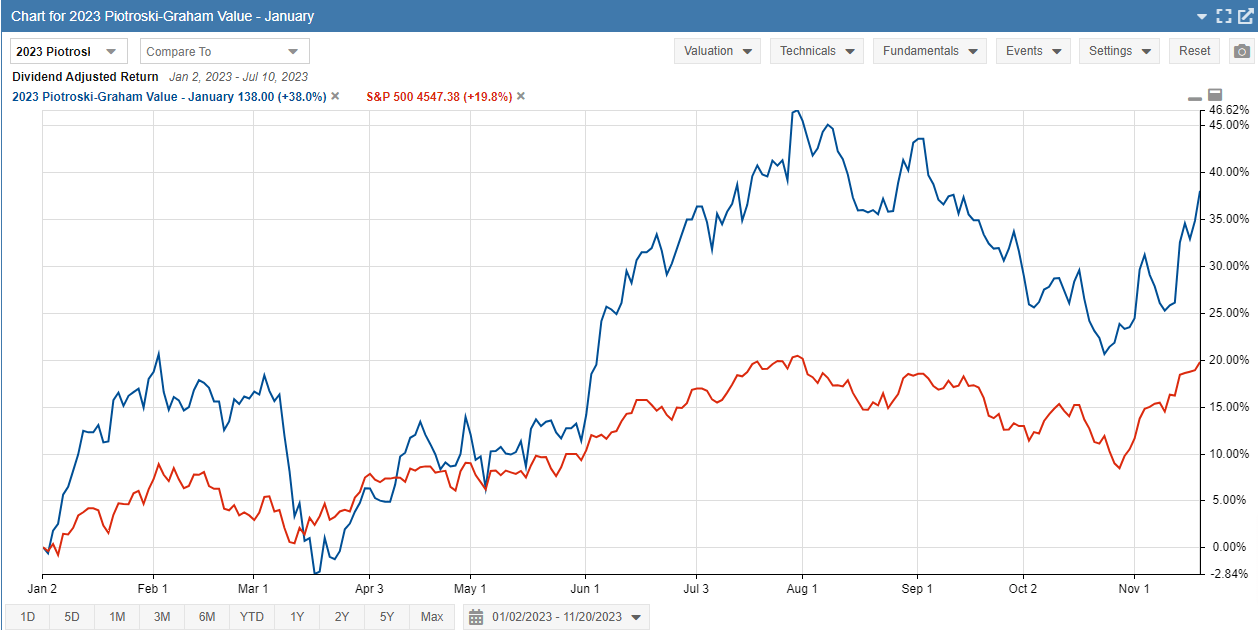Click calendar icon for date range

pyautogui.click(x=476, y=617)
